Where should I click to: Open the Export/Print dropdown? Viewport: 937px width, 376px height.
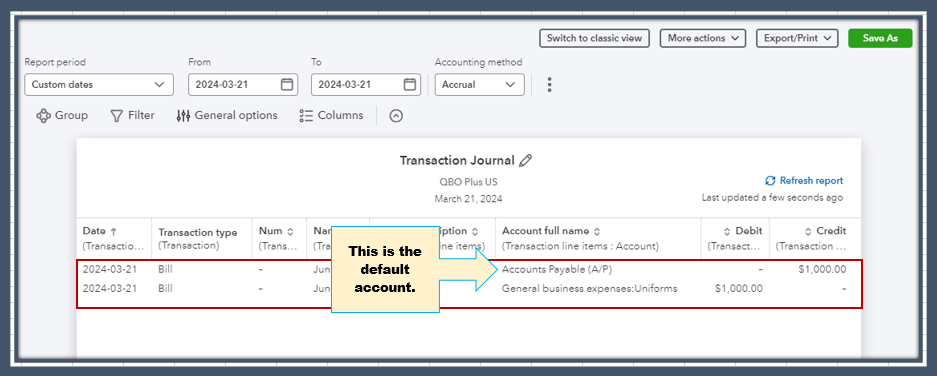pos(797,38)
